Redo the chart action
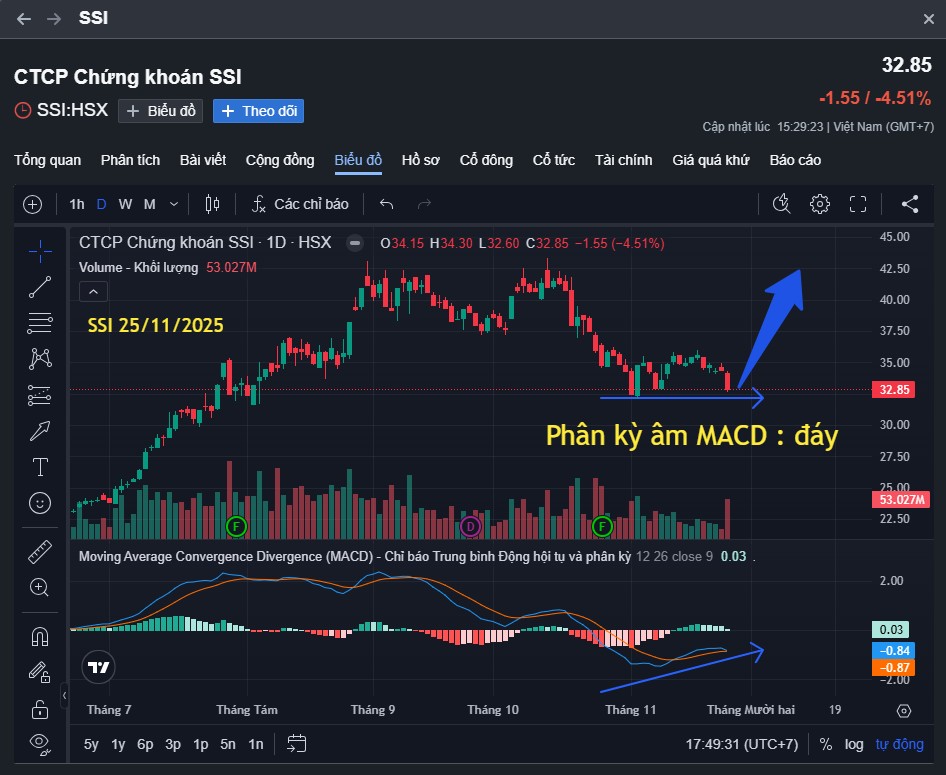Screen dimensions: 946x775 [425, 204]
